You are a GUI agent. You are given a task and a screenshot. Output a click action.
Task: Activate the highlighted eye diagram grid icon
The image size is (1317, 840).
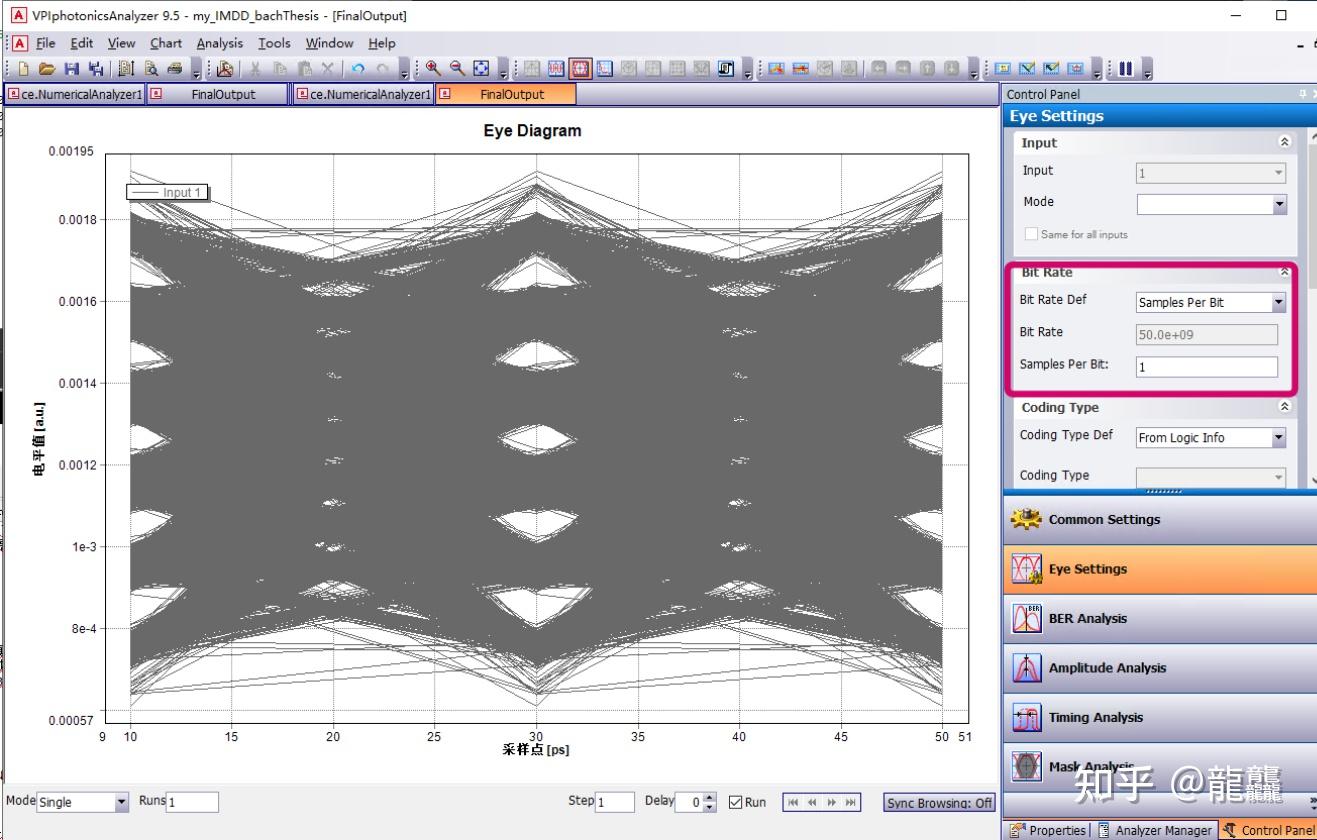click(579, 68)
